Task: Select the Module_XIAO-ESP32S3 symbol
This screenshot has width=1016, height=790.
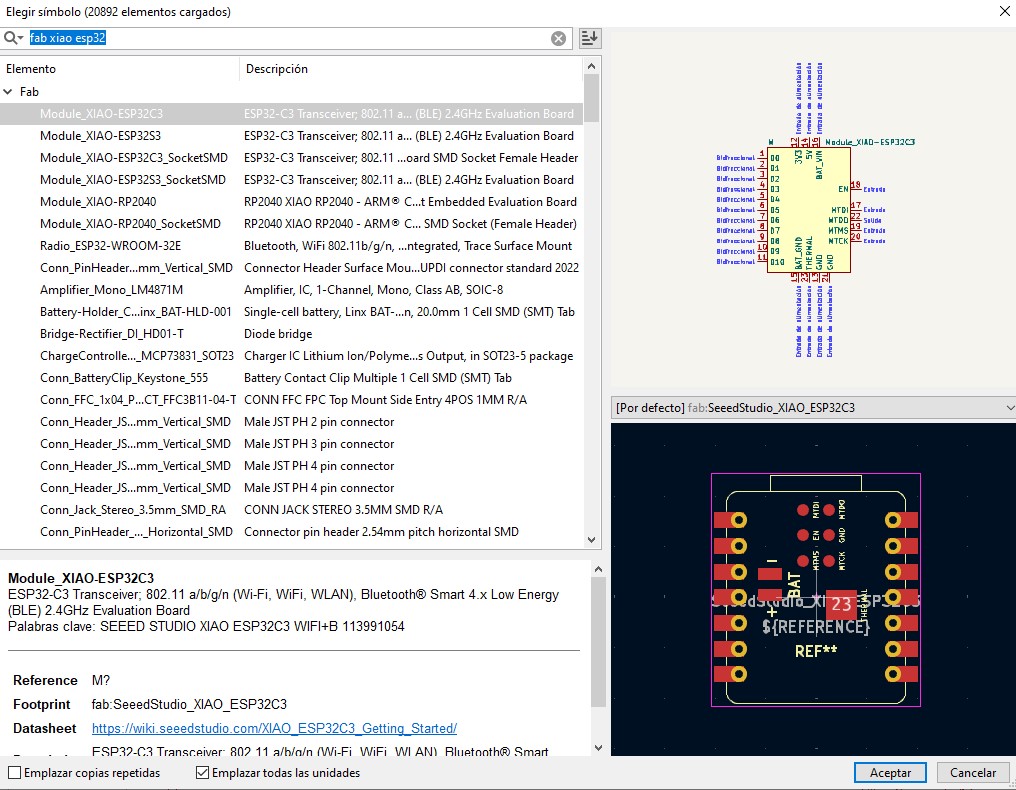Action: pyautogui.click(x=292, y=136)
